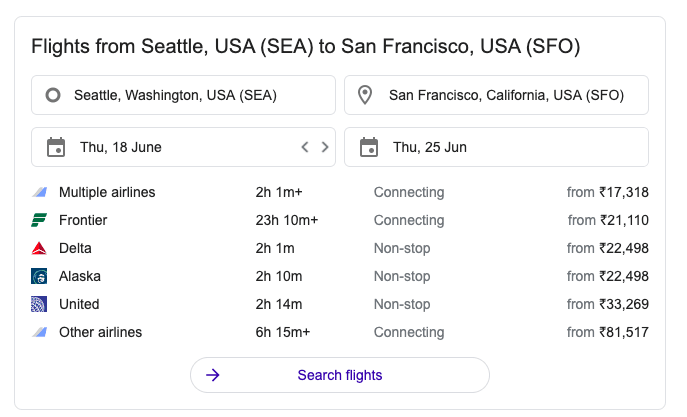Go to previous departure date with left chevron

(305, 147)
